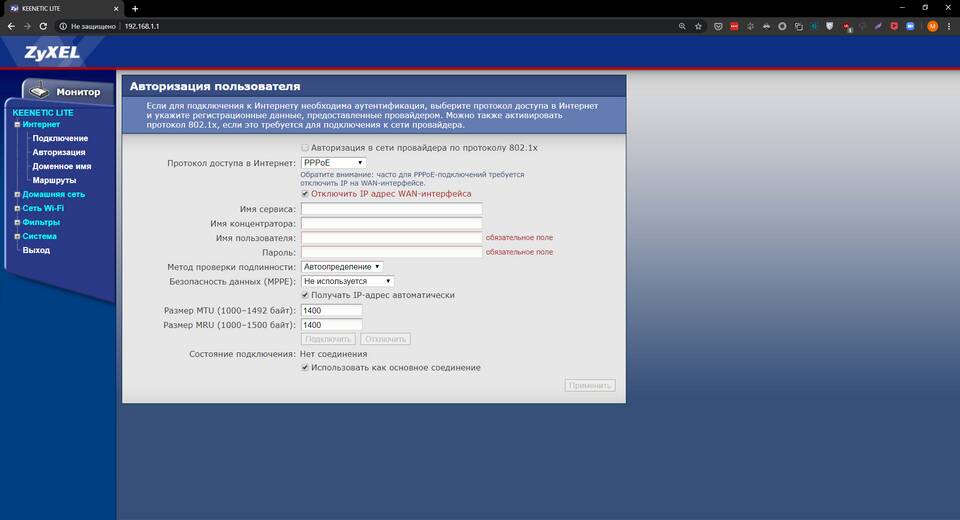The image size is (960, 520).
Task: Go back using the browser back arrow
Action: (11, 26)
